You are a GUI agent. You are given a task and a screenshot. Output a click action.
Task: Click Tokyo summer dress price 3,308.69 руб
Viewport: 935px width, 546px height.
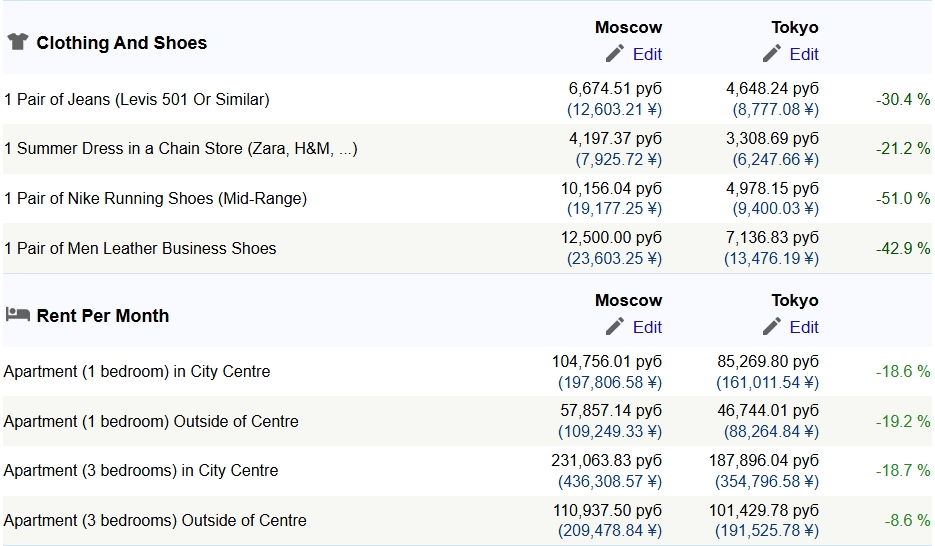(x=772, y=139)
